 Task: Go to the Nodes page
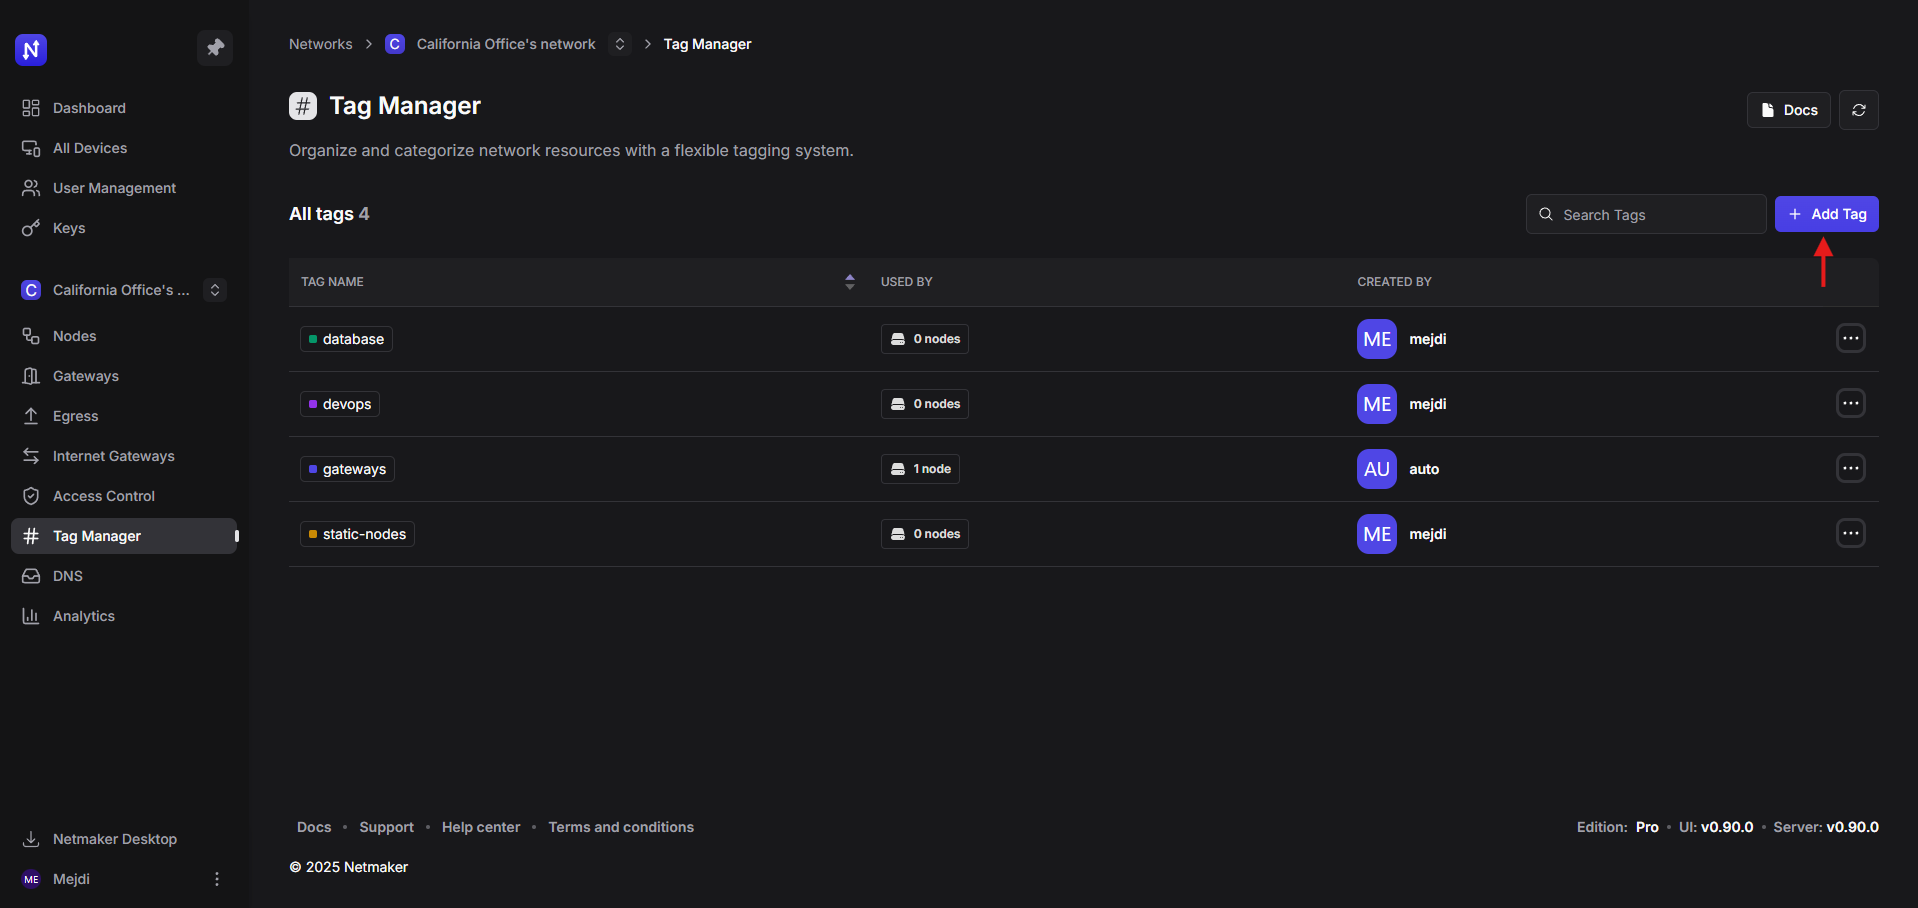pyautogui.click(x=74, y=336)
